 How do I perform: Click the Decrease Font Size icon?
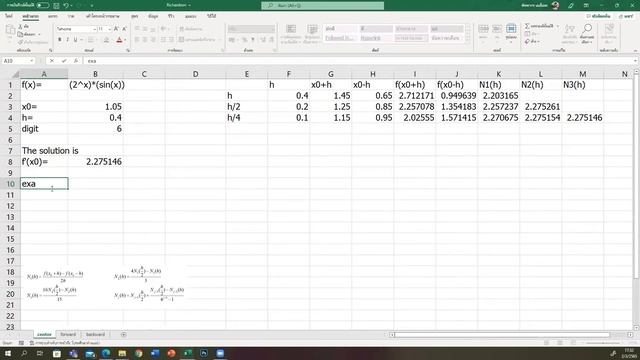pyautogui.click(x=124, y=29)
